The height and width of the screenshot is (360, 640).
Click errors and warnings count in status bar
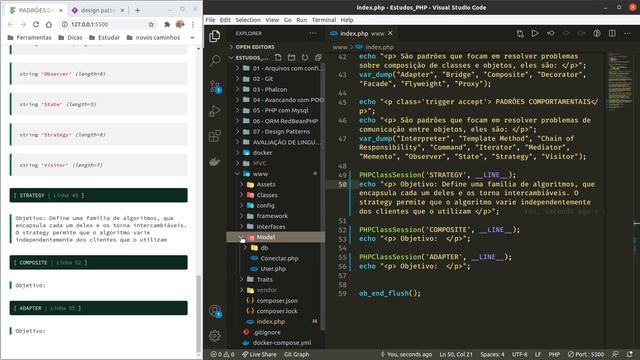click(222, 354)
